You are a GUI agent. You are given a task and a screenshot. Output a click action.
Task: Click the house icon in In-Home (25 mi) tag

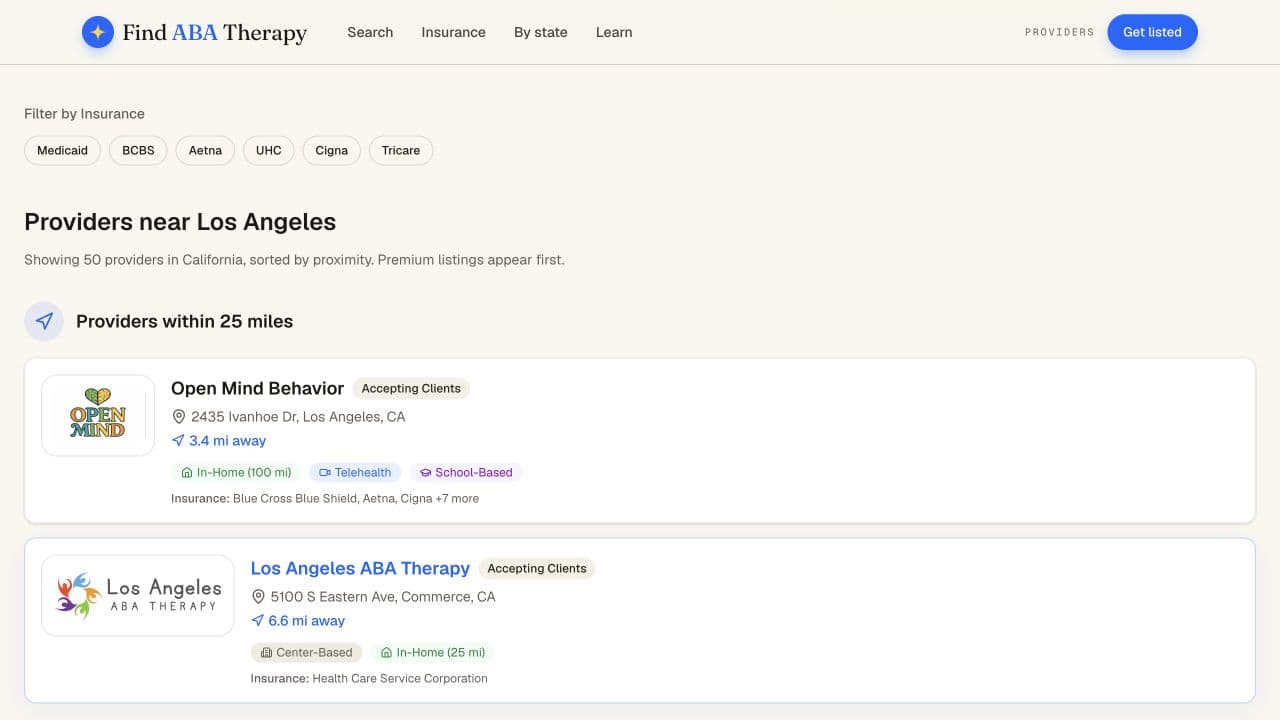click(387, 652)
